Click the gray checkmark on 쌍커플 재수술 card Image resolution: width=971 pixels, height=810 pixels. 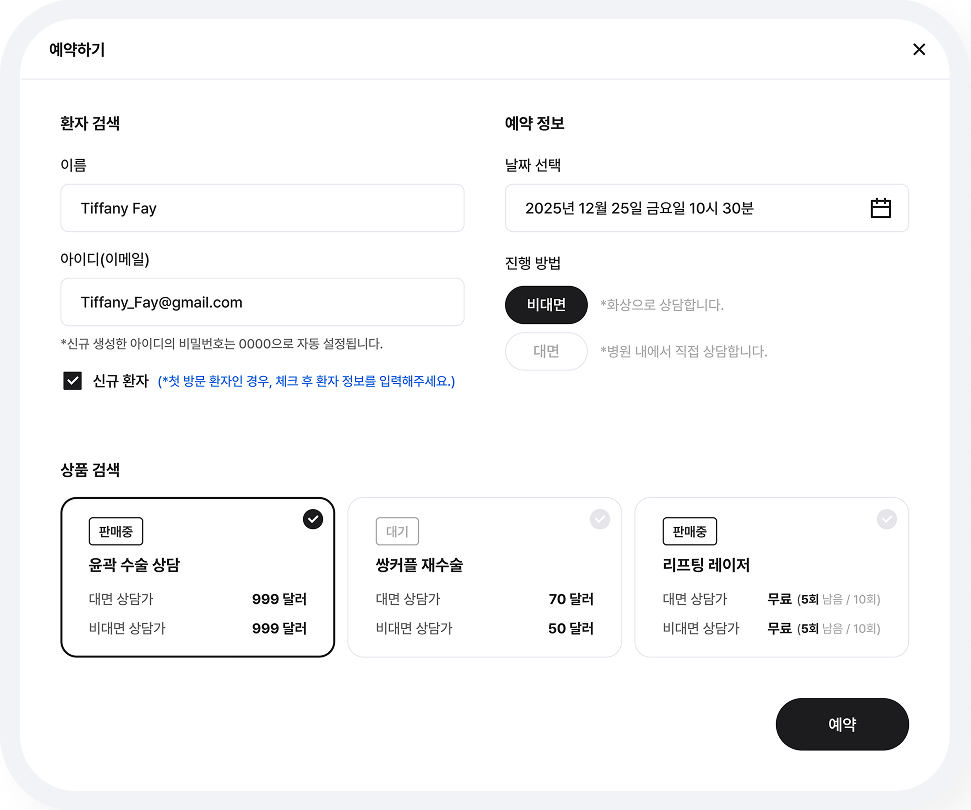tap(600, 519)
